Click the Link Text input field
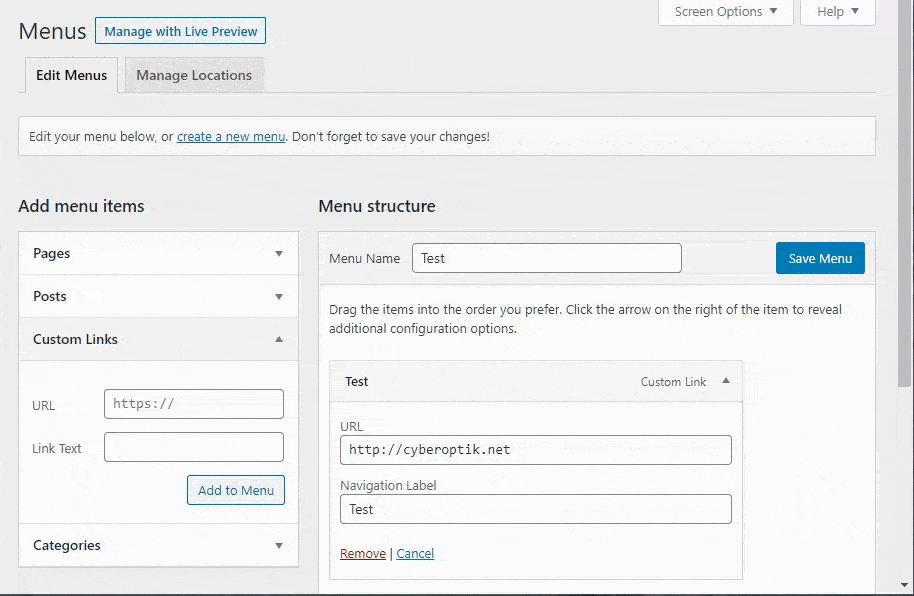914x596 pixels. pos(193,447)
